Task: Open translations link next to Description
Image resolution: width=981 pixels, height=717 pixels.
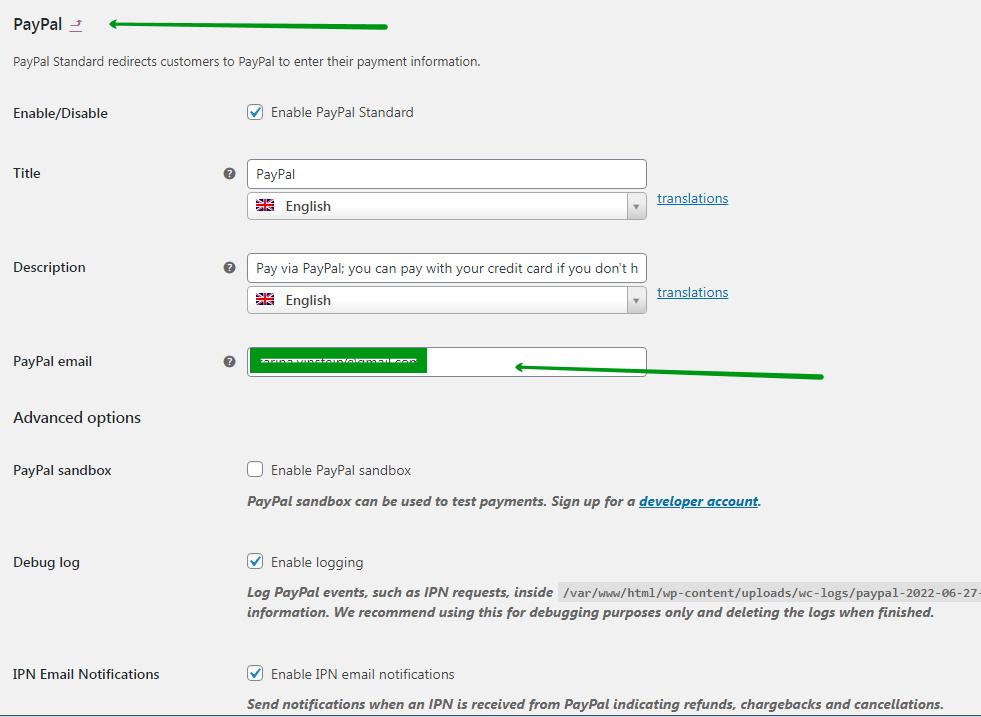Action: pos(692,293)
